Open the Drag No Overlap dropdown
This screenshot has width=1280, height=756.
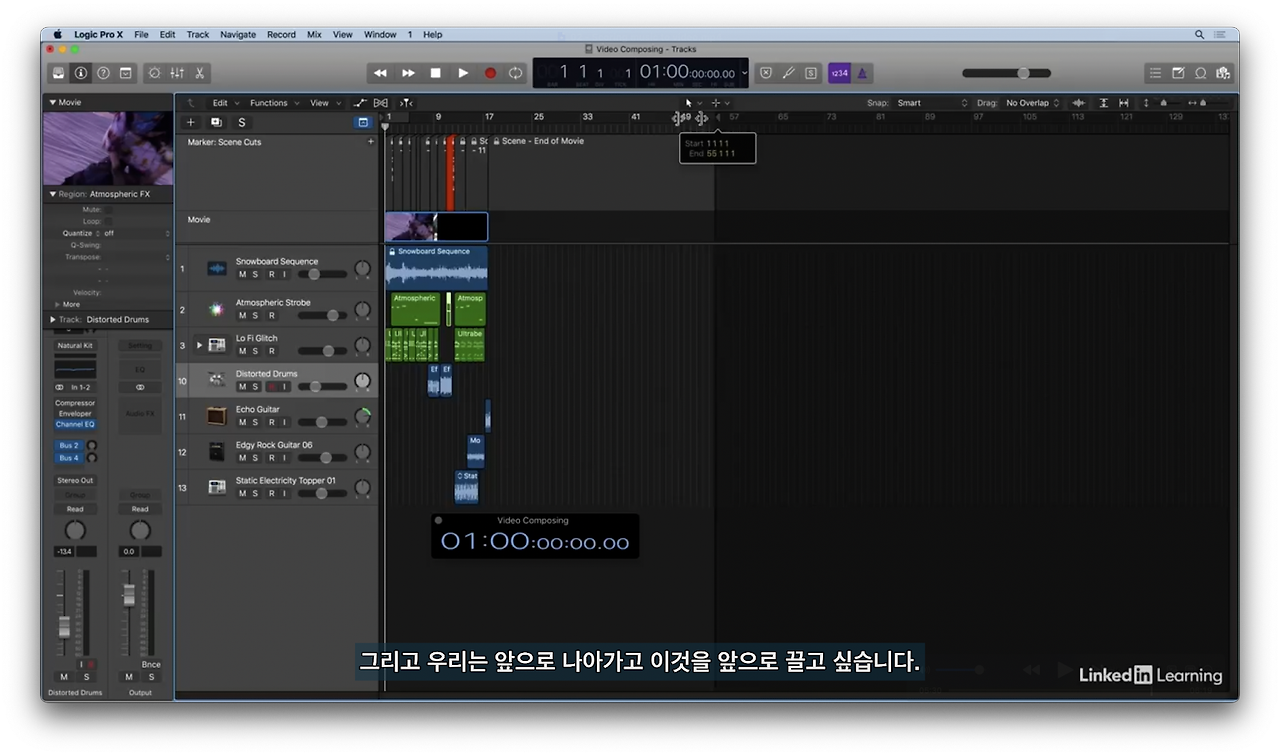(1032, 103)
